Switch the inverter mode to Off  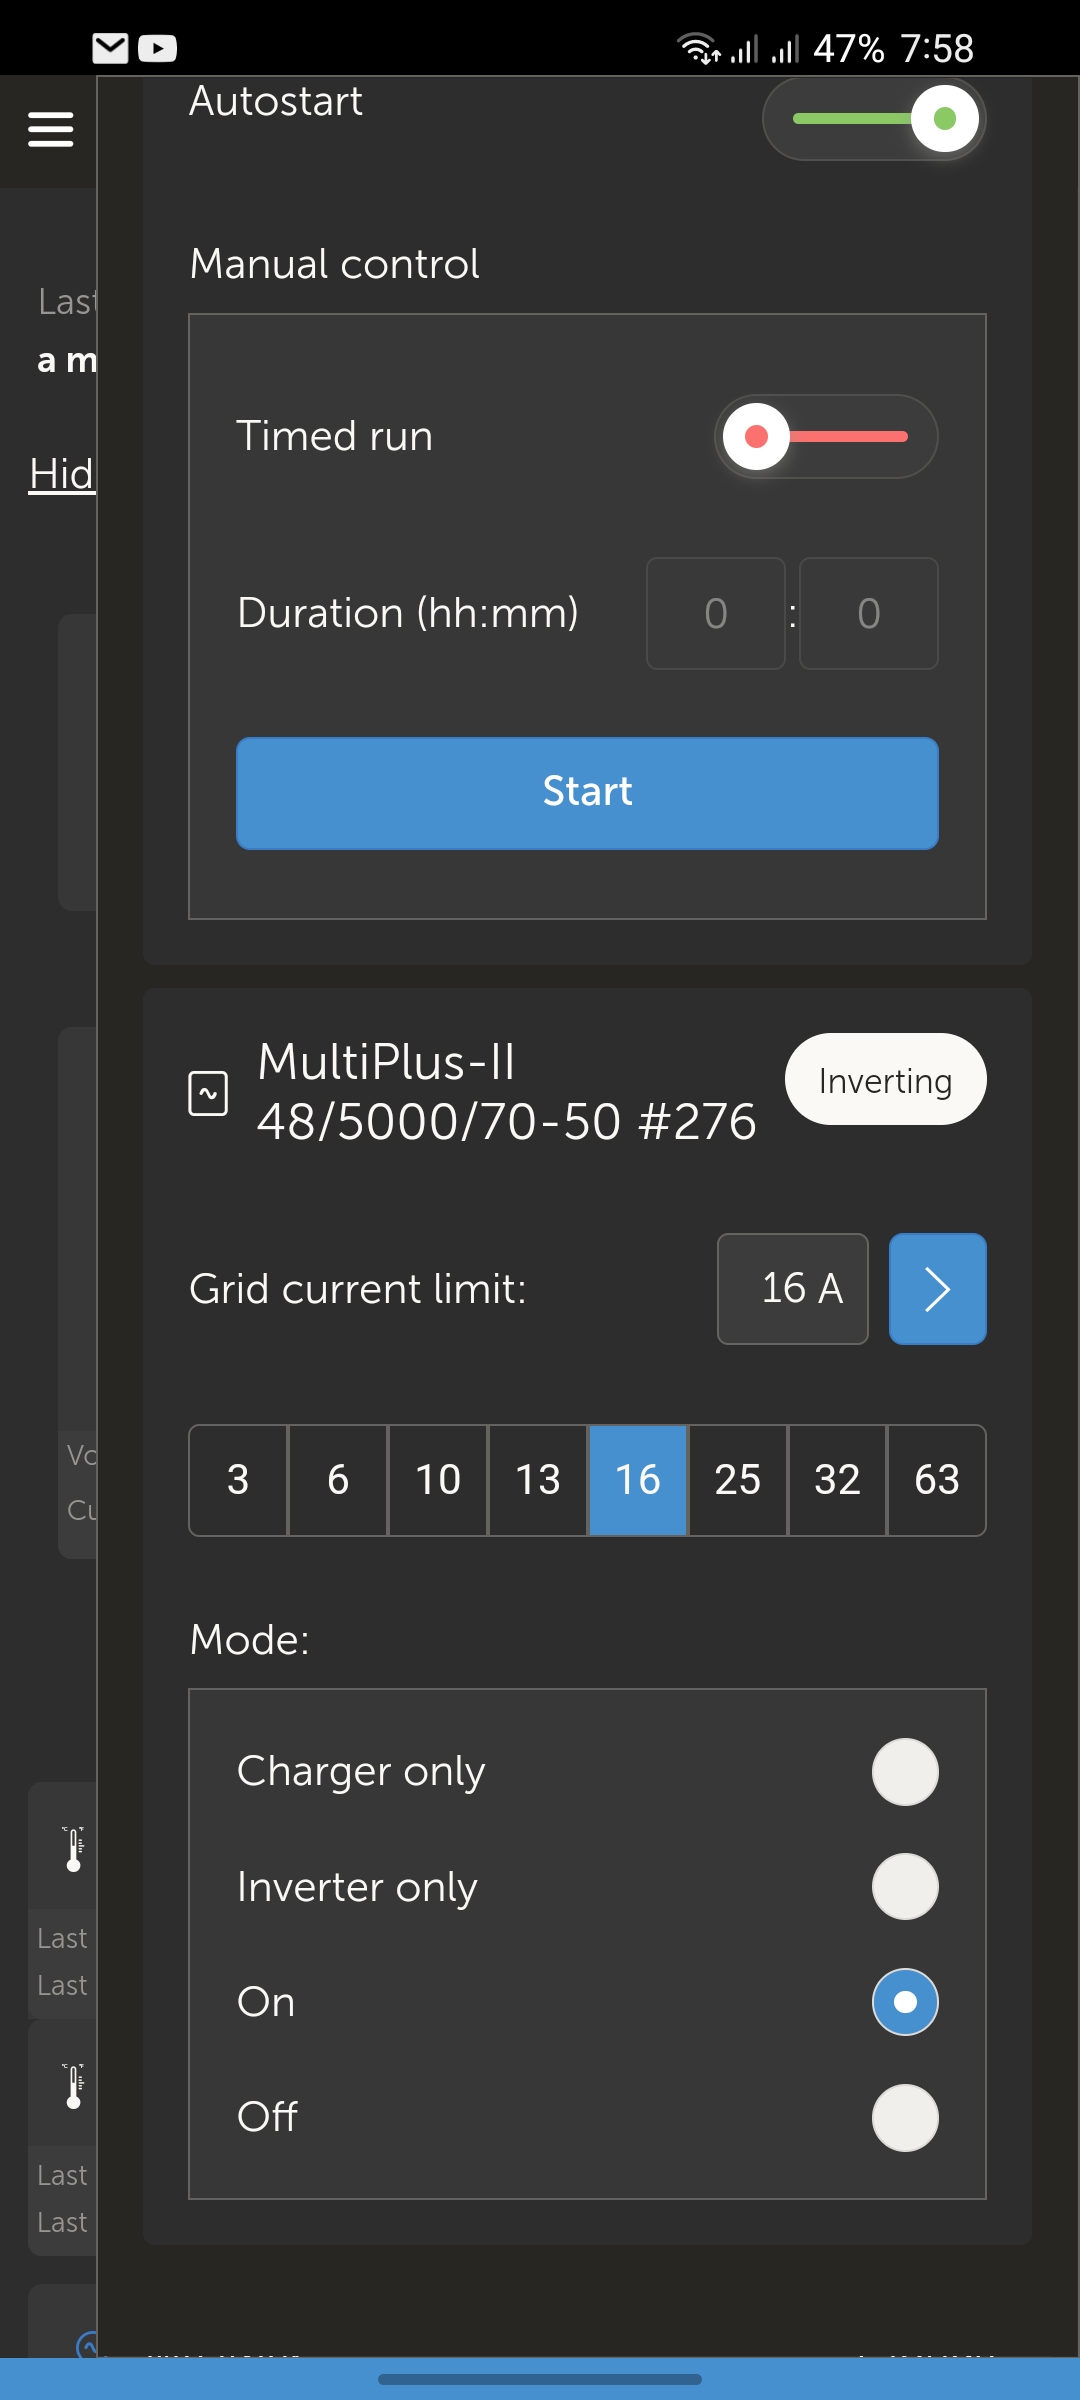[x=904, y=2117]
